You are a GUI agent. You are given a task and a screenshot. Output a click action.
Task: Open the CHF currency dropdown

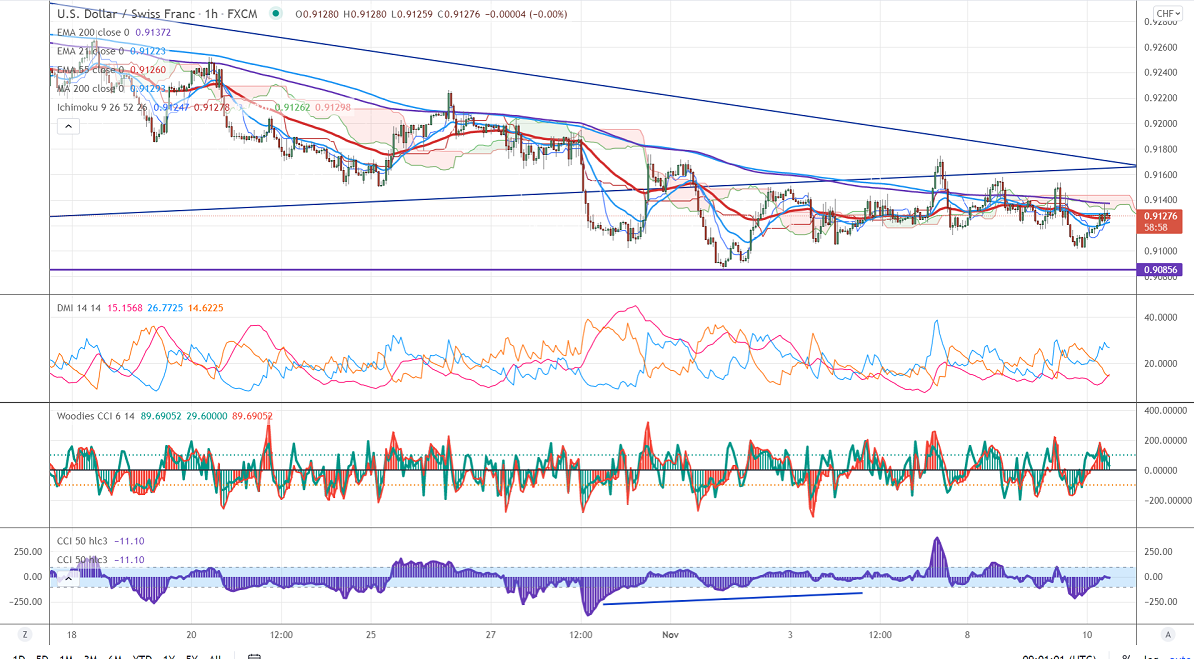tap(1167, 14)
